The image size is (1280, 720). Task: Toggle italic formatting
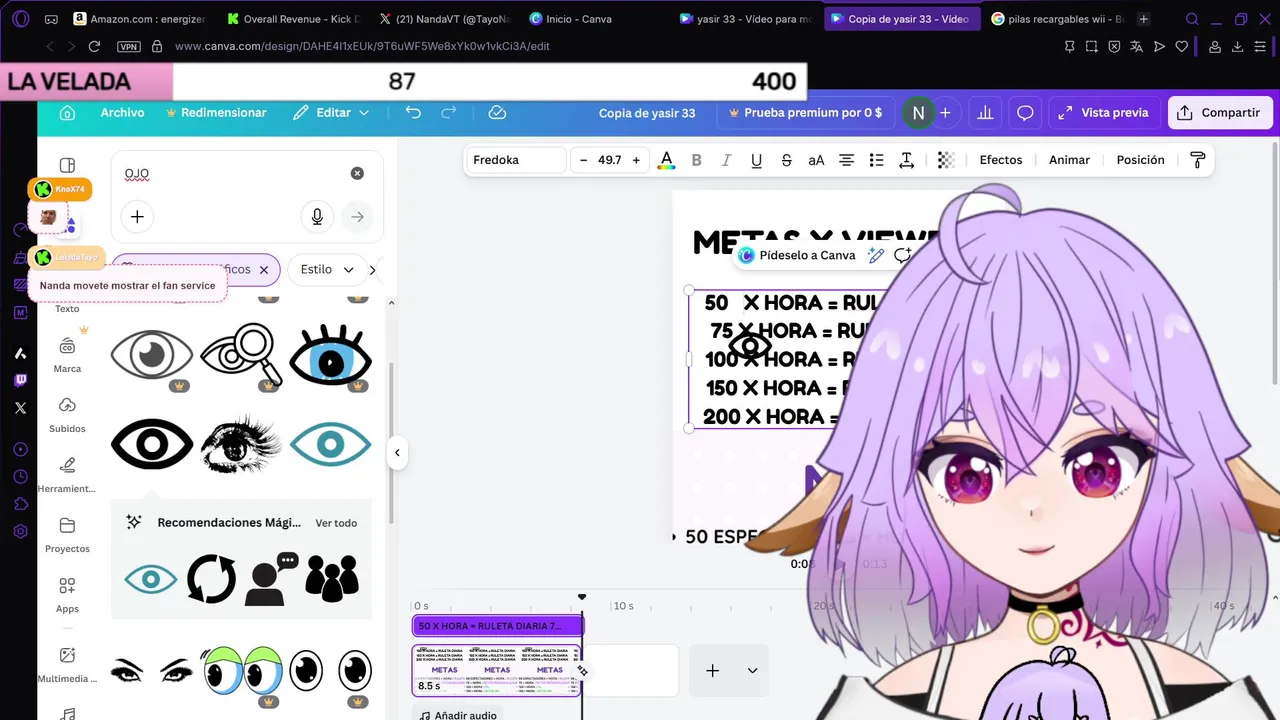tap(726, 160)
